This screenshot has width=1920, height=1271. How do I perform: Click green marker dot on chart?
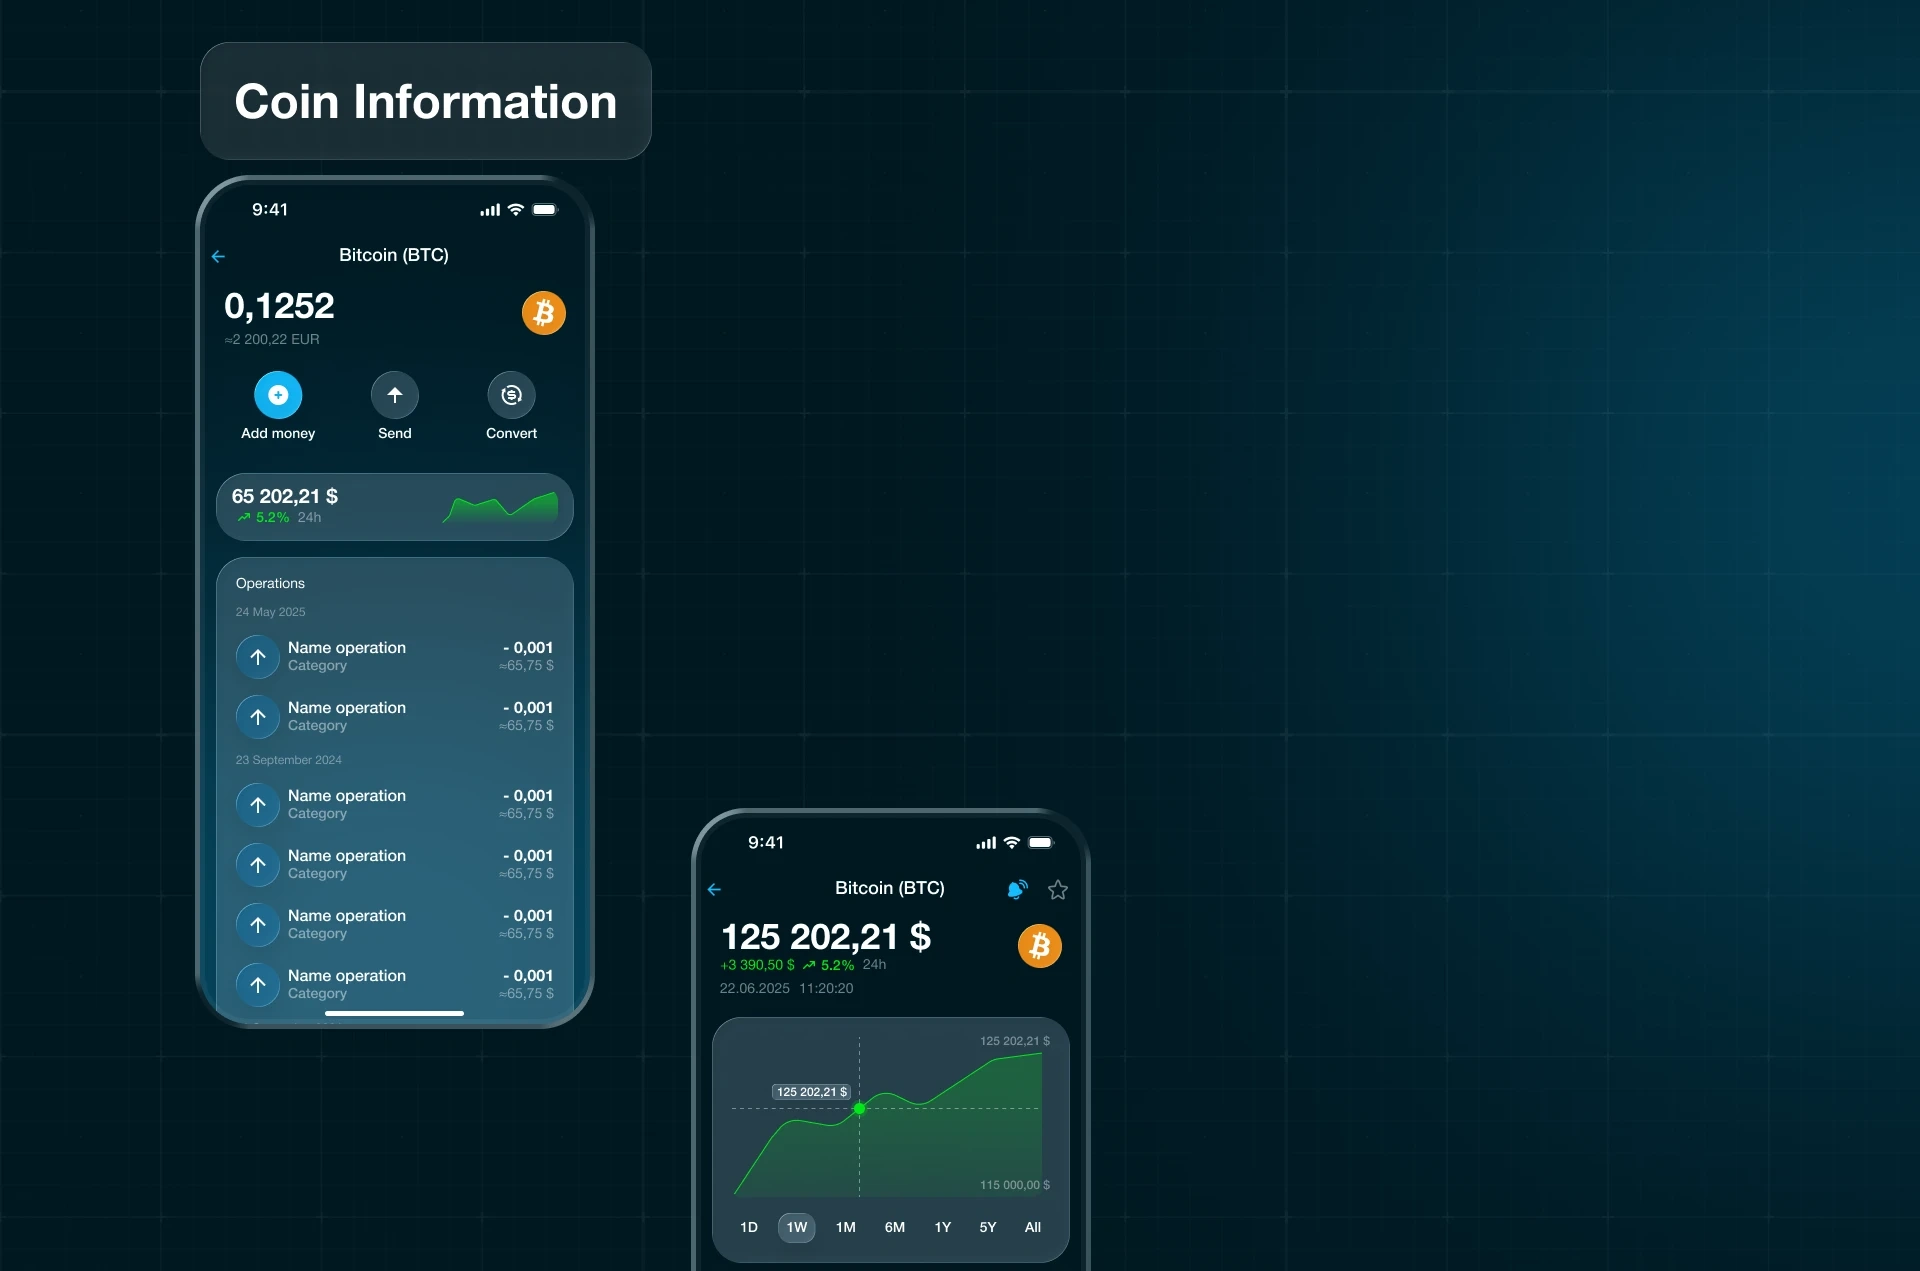coord(859,1108)
